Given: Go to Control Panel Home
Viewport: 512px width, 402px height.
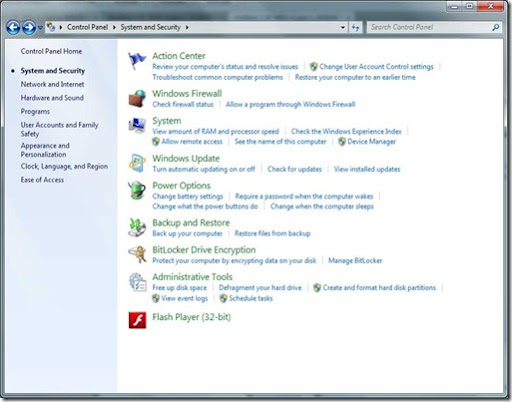Looking at the screenshot, I should coord(51,51).
